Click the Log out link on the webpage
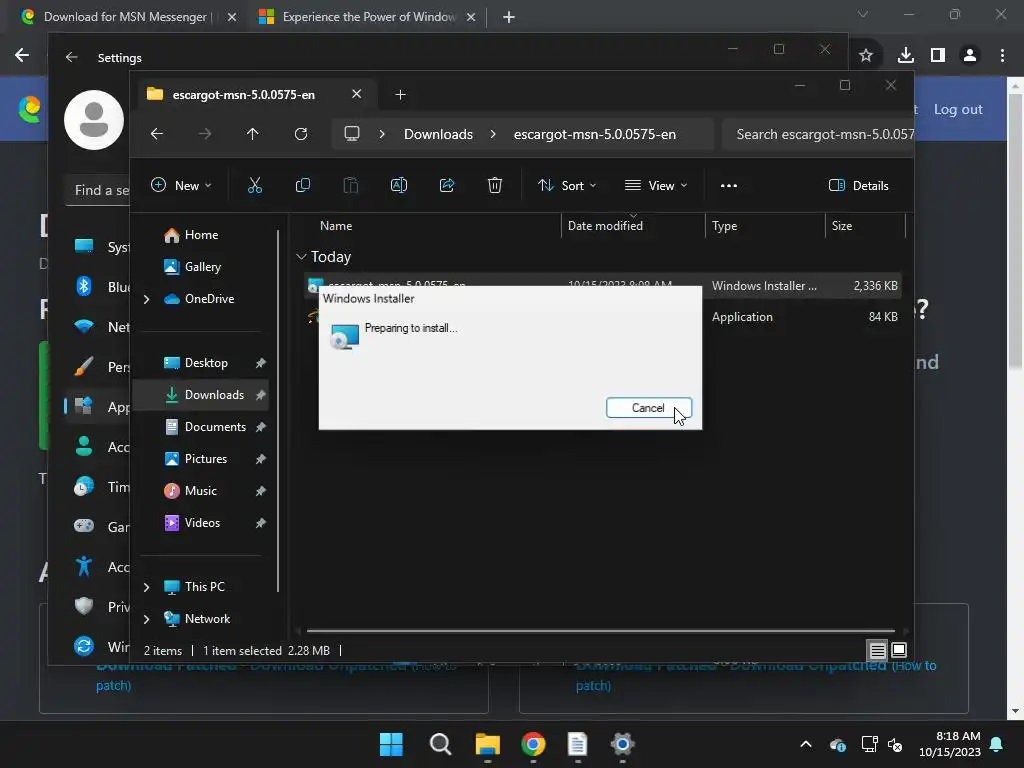Image resolution: width=1024 pixels, height=768 pixels. (x=958, y=109)
